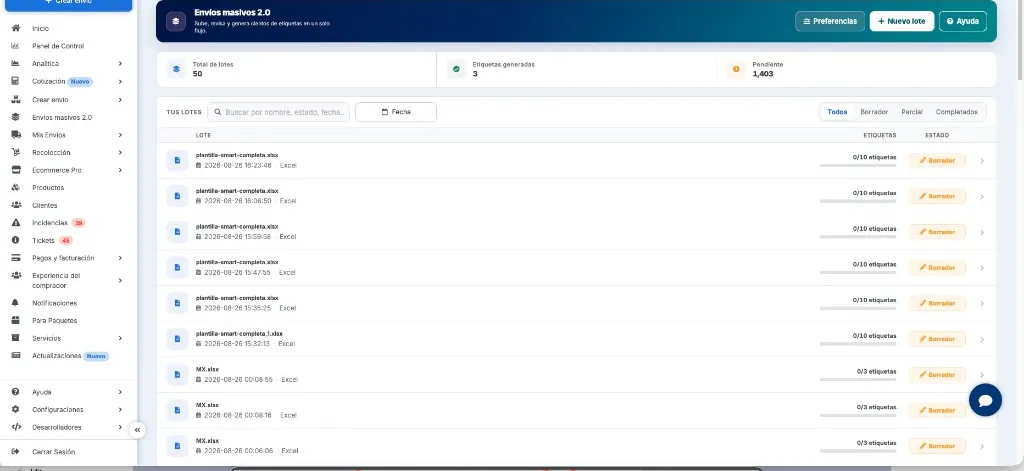
Task: Collapse the sidebar with double-chevron button
Action: (137, 430)
